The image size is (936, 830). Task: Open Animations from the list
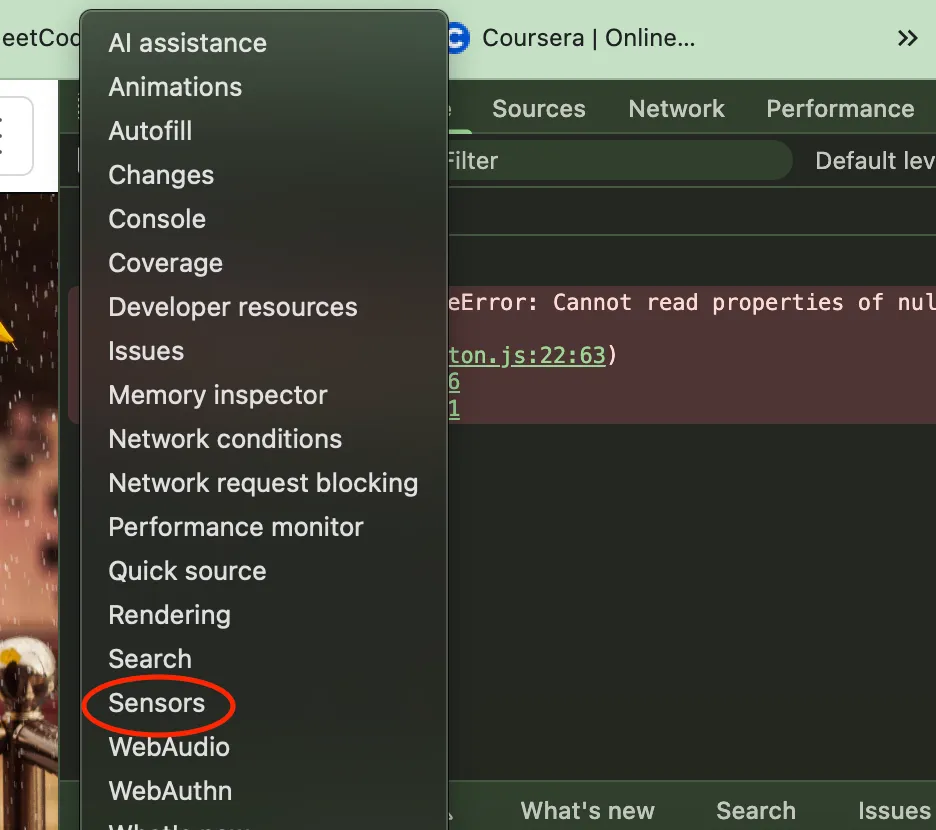tap(175, 87)
